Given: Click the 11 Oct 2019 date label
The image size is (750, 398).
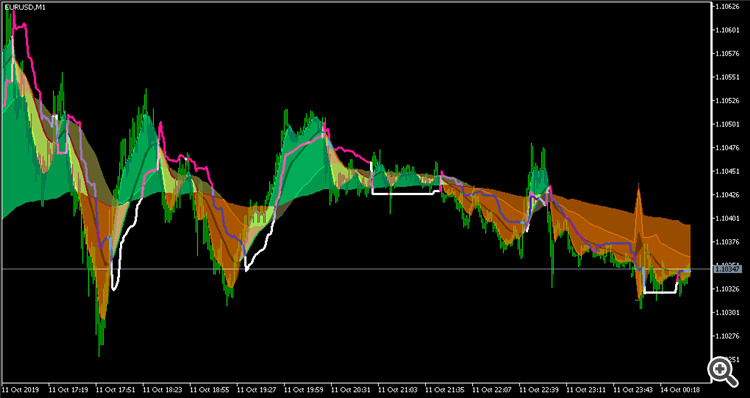Looking at the screenshot, I should 21,389.
